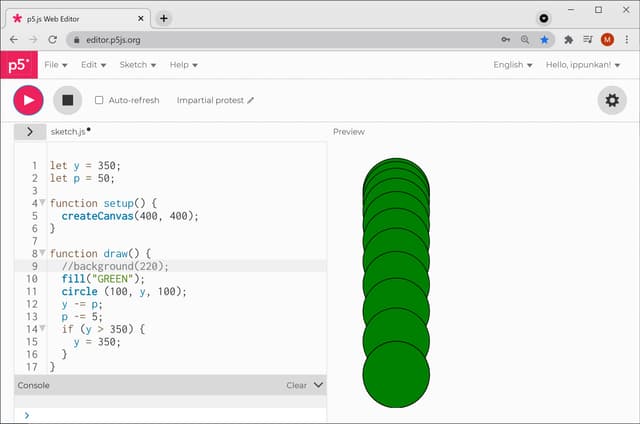This screenshot has height=424, width=640.
Task: Open the File menu
Action: pos(56,65)
